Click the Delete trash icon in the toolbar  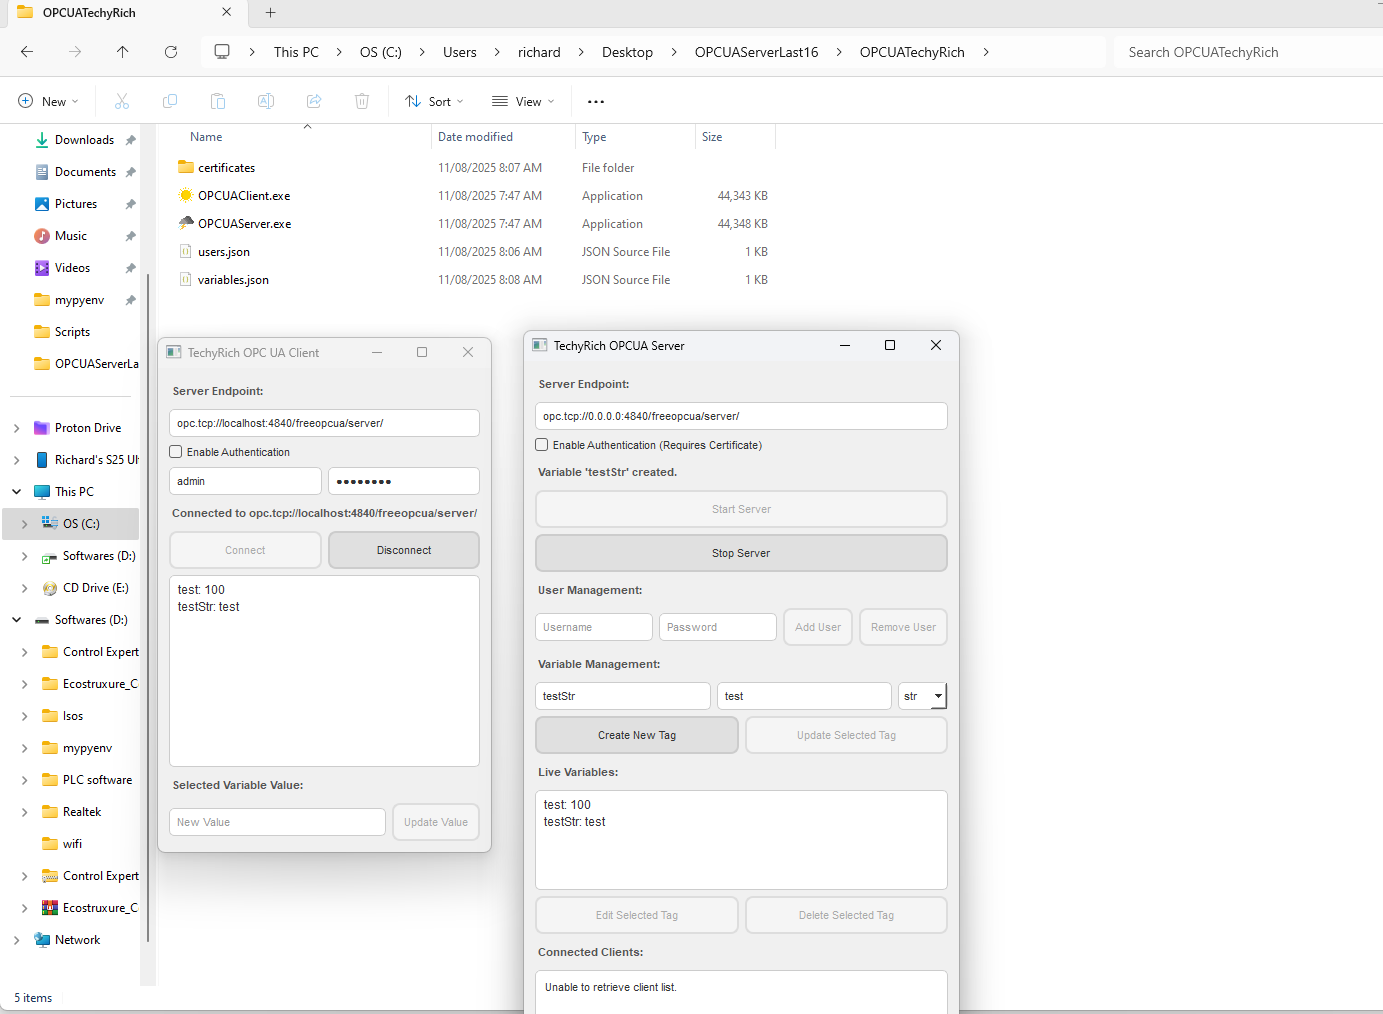pos(362,101)
